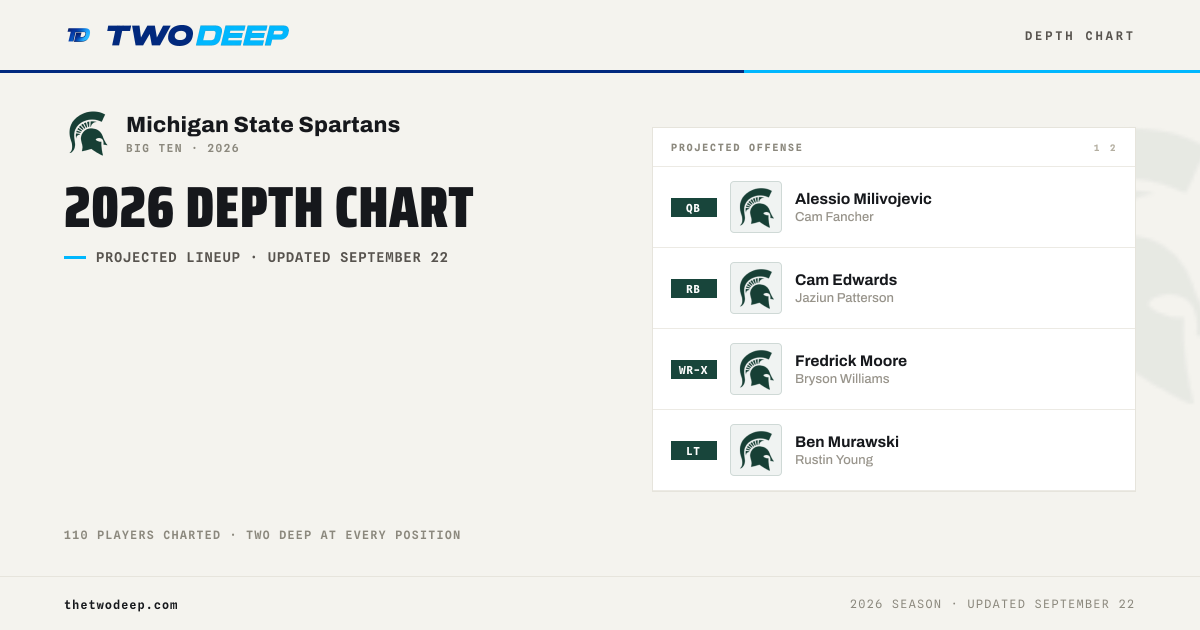Screen dimensions: 1200x630
Task: Visit the thetwodeep.com footer link
Action: (x=121, y=605)
